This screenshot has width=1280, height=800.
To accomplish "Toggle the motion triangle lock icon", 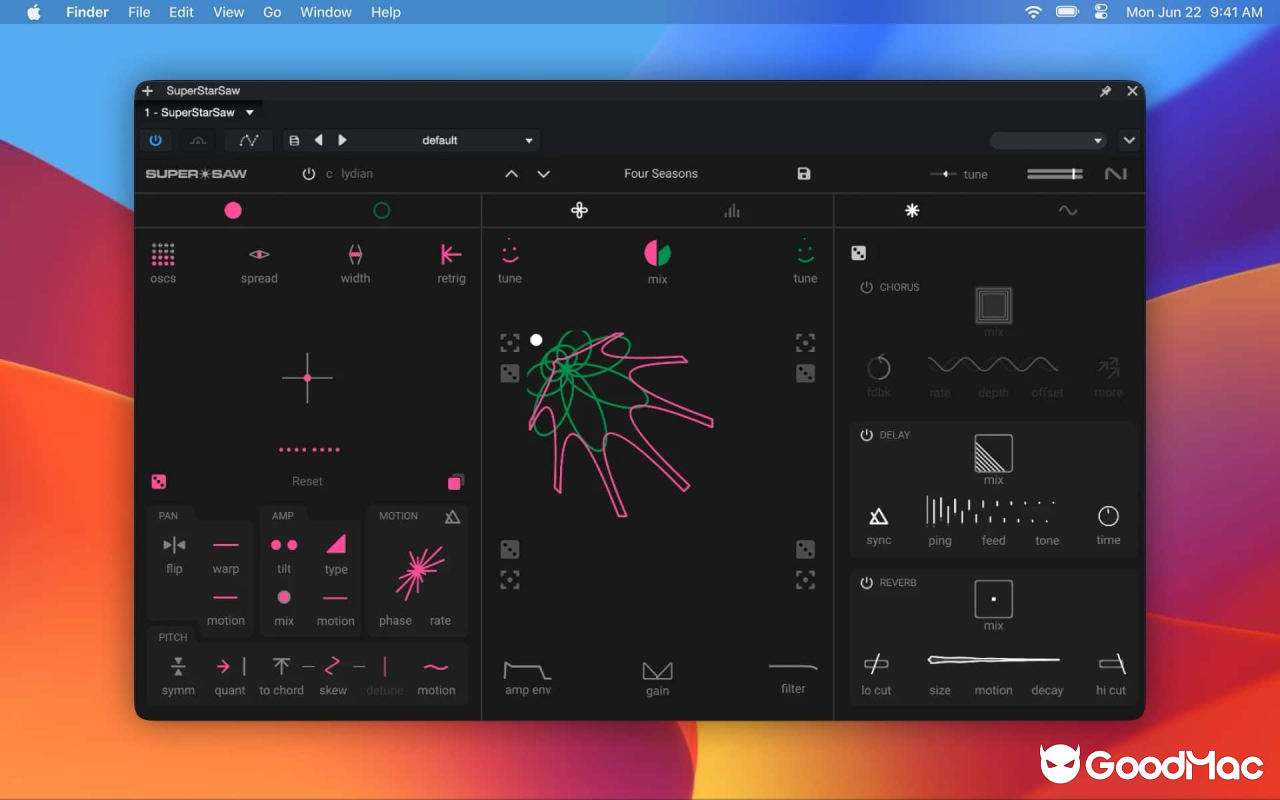I will coord(453,516).
